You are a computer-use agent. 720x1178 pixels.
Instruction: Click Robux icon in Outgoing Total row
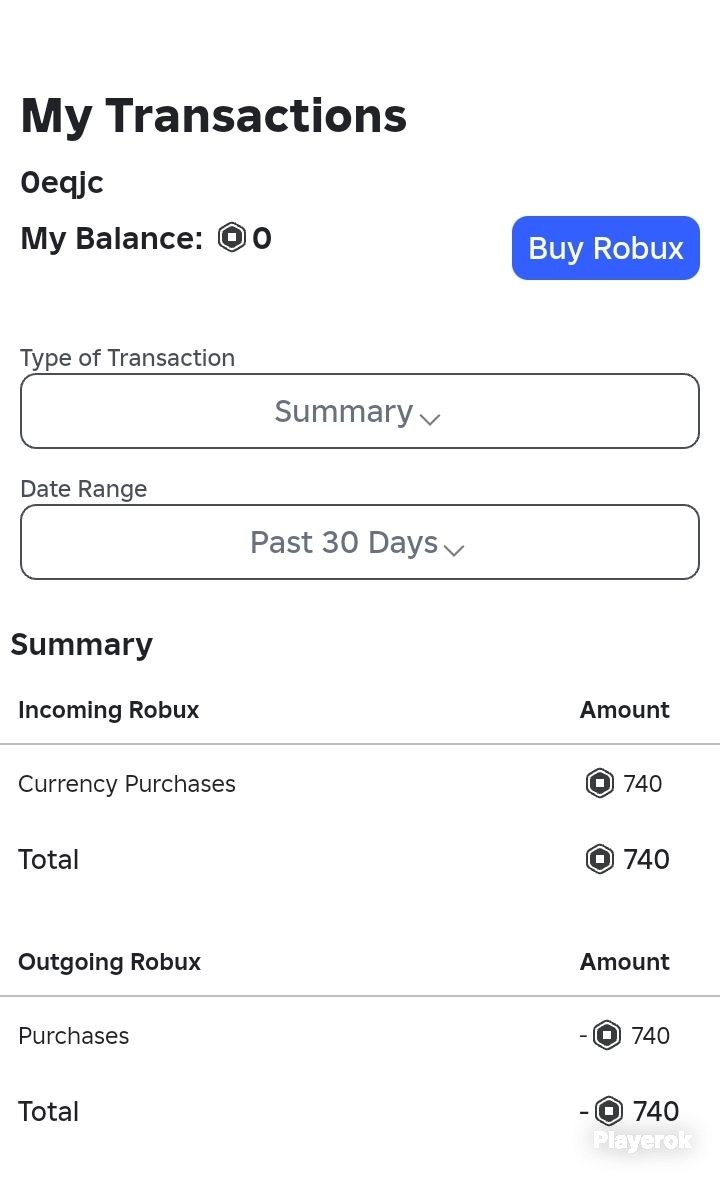click(x=608, y=1110)
